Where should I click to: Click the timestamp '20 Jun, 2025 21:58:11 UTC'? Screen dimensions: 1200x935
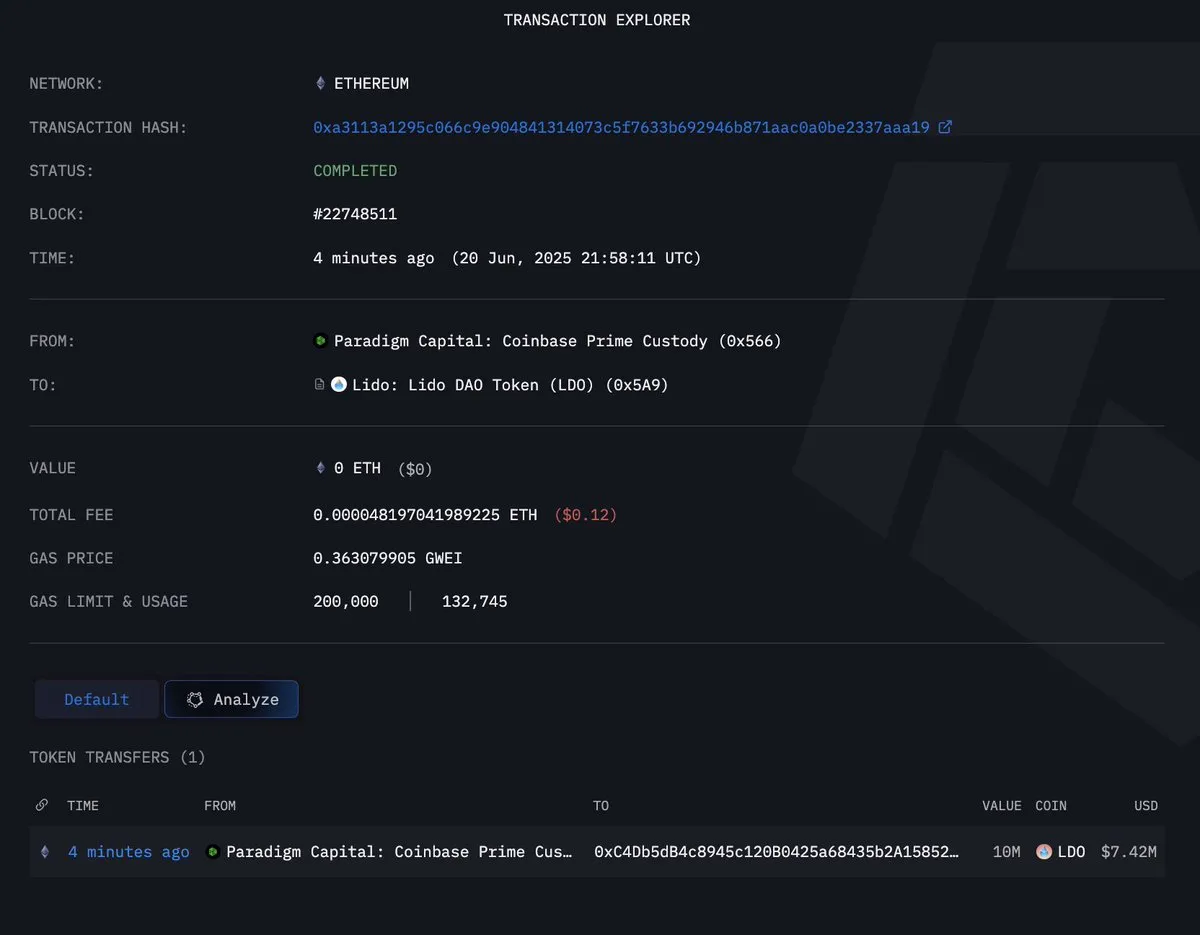point(576,258)
